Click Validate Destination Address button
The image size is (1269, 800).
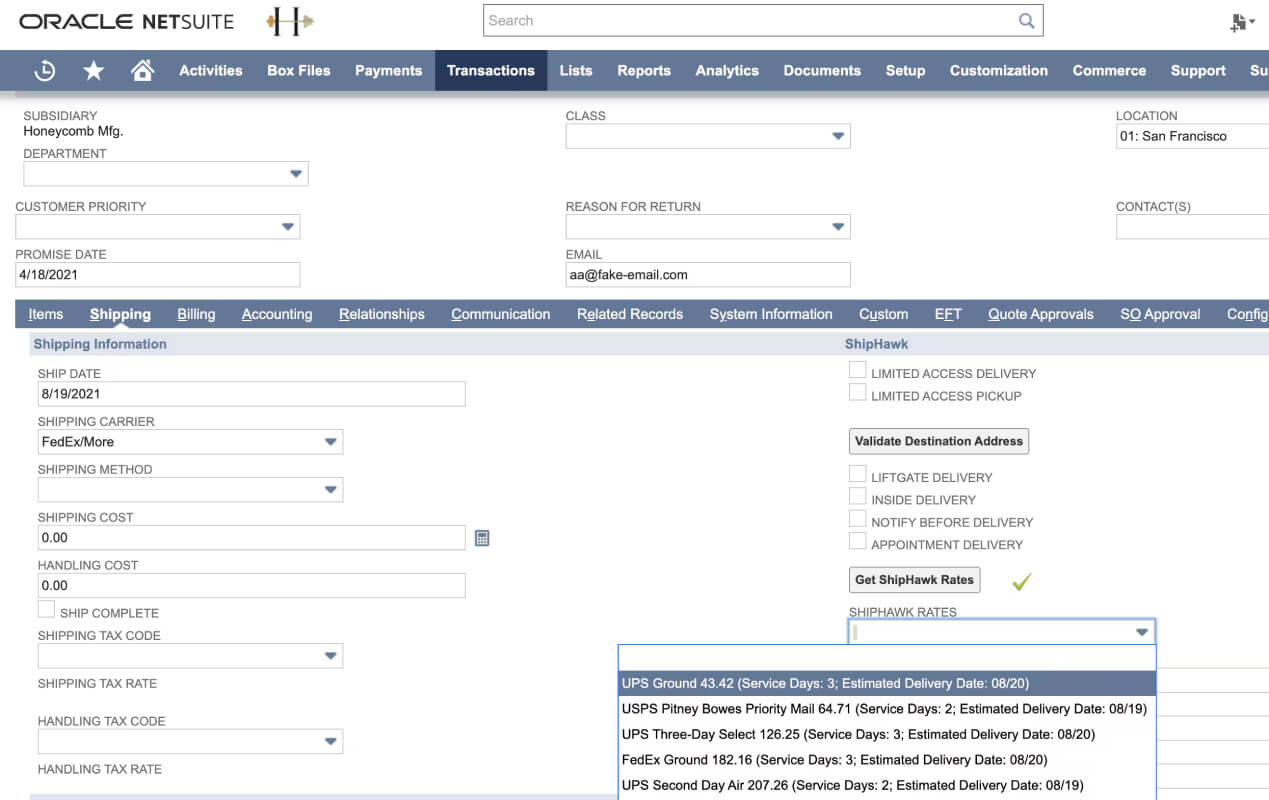(939, 441)
